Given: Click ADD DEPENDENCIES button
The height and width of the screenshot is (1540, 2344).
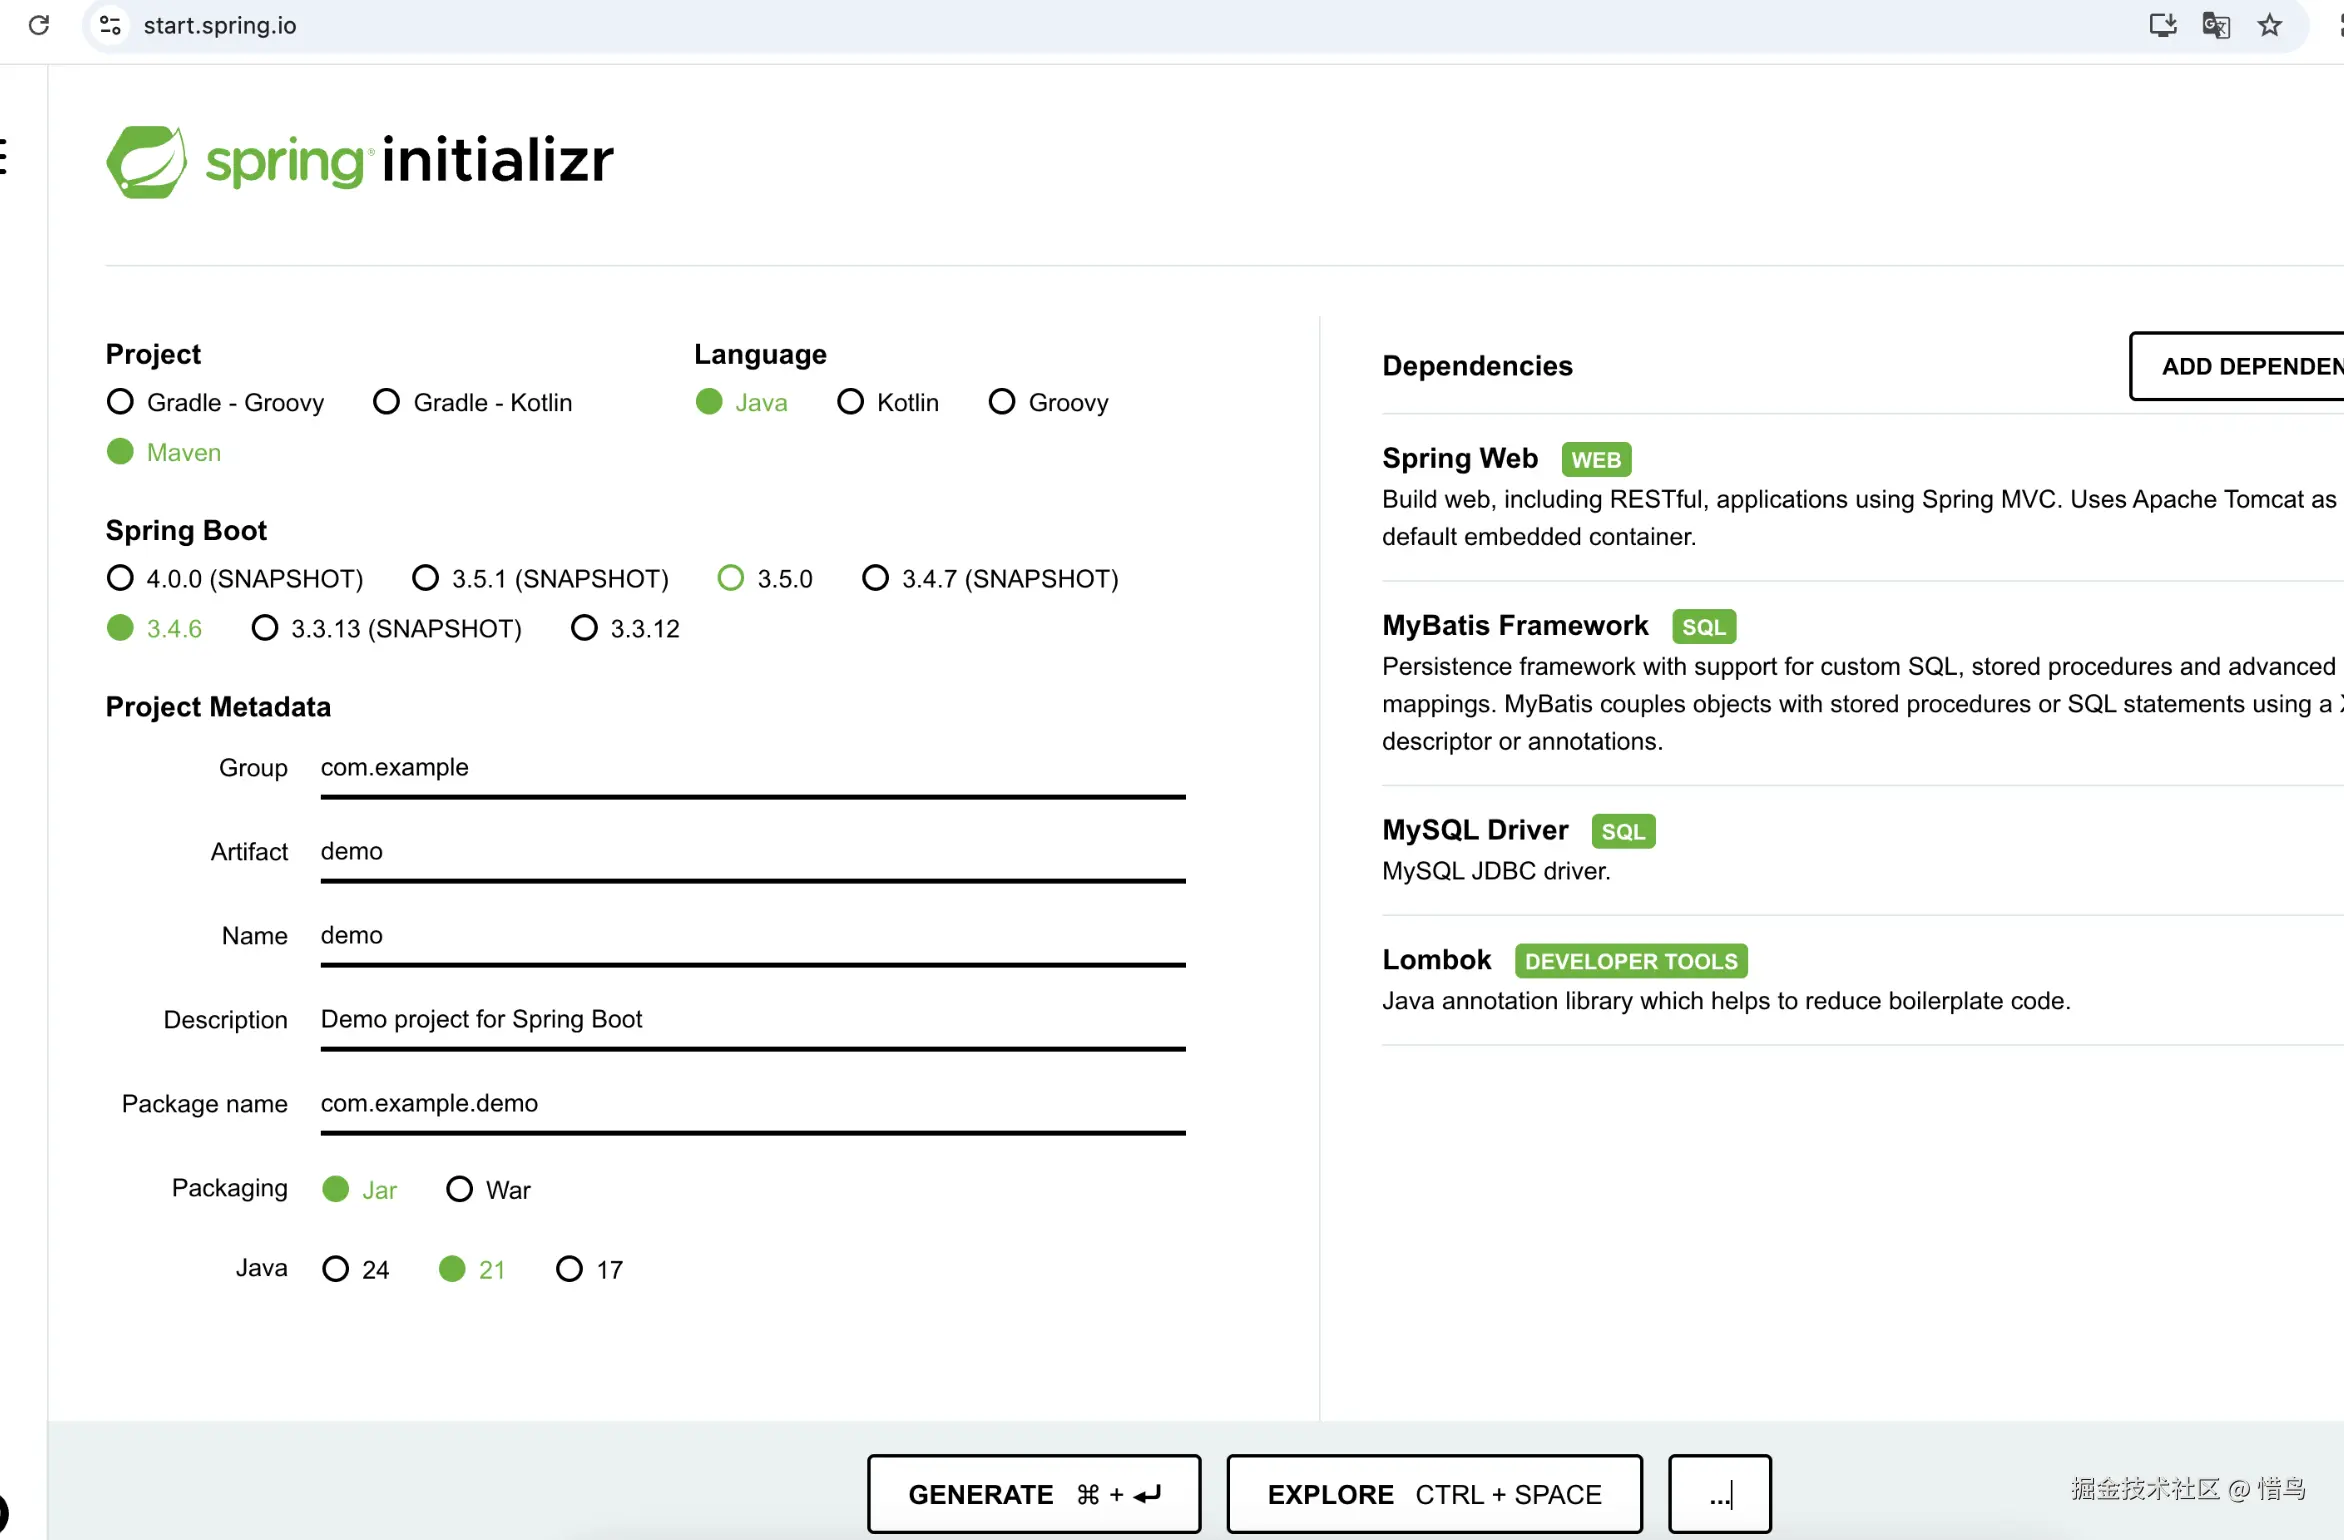Looking at the screenshot, I should [x=2240, y=367].
